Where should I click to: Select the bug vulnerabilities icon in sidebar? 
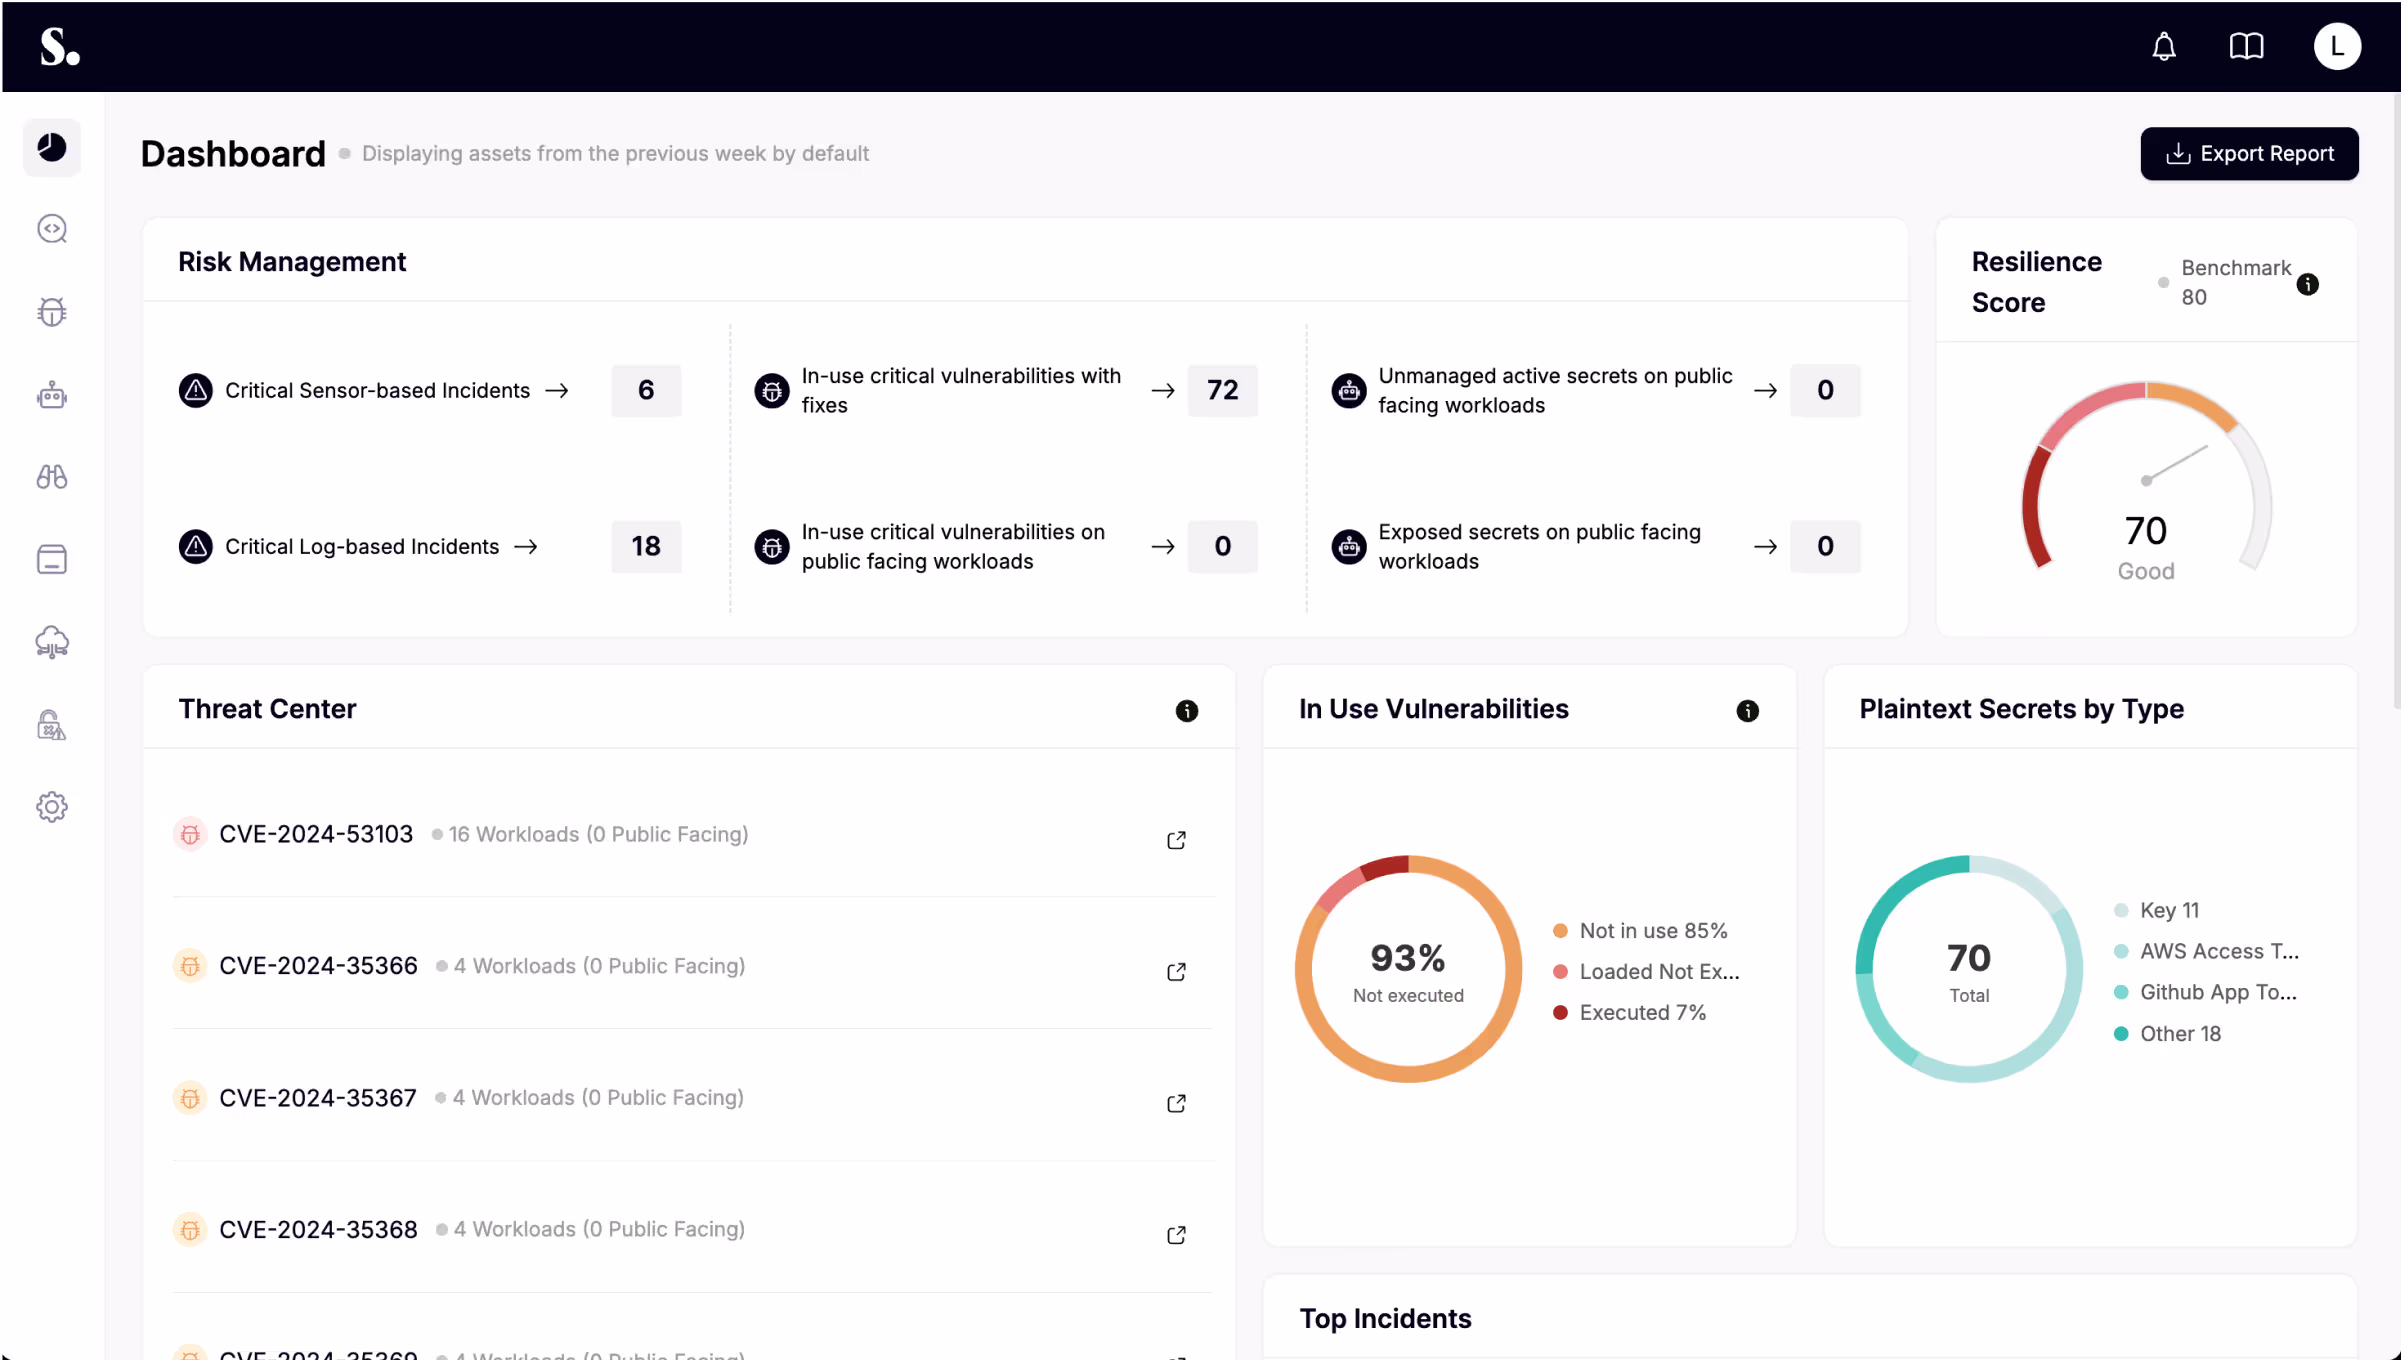coord(51,311)
